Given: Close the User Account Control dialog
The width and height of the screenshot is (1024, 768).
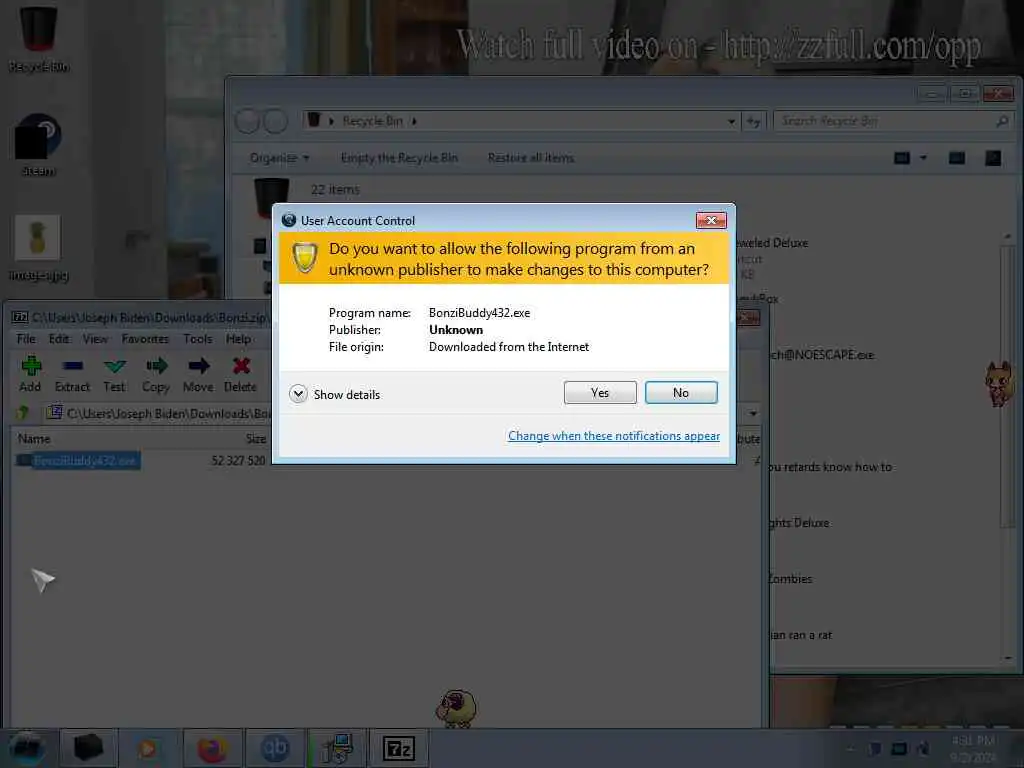Looking at the screenshot, I should [711, 221].
